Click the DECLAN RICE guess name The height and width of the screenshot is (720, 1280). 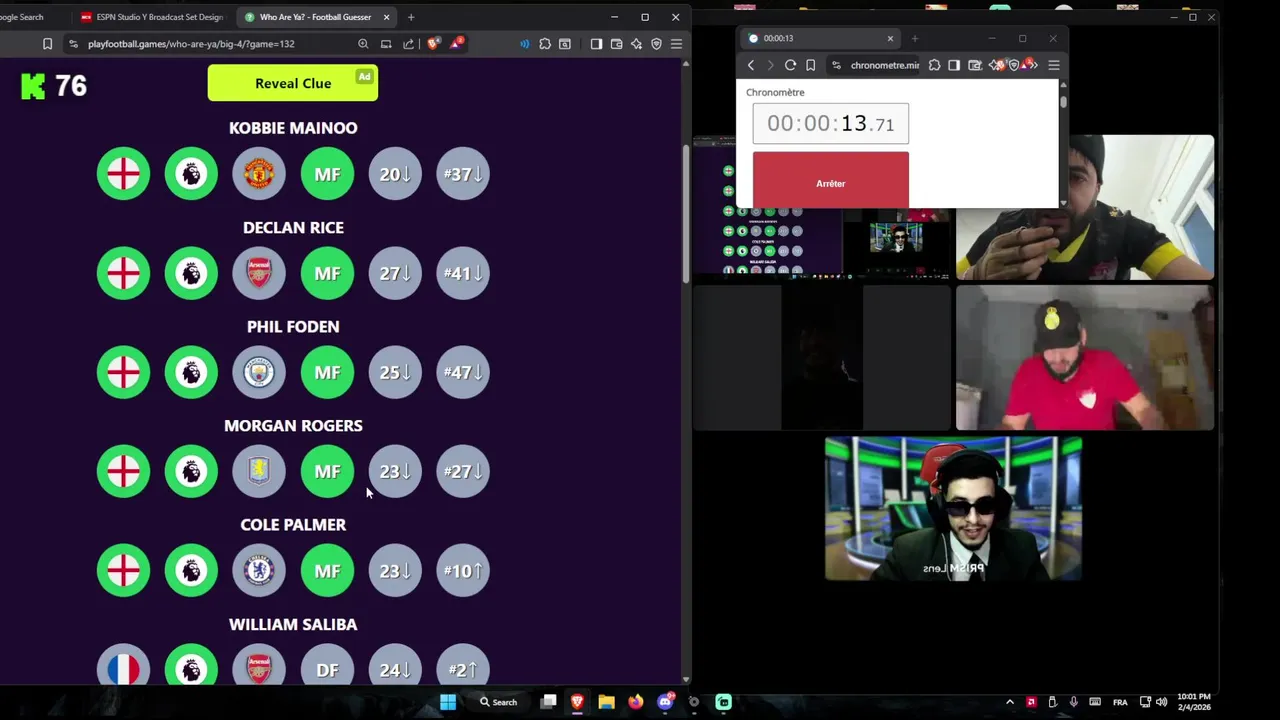[293, 227]
